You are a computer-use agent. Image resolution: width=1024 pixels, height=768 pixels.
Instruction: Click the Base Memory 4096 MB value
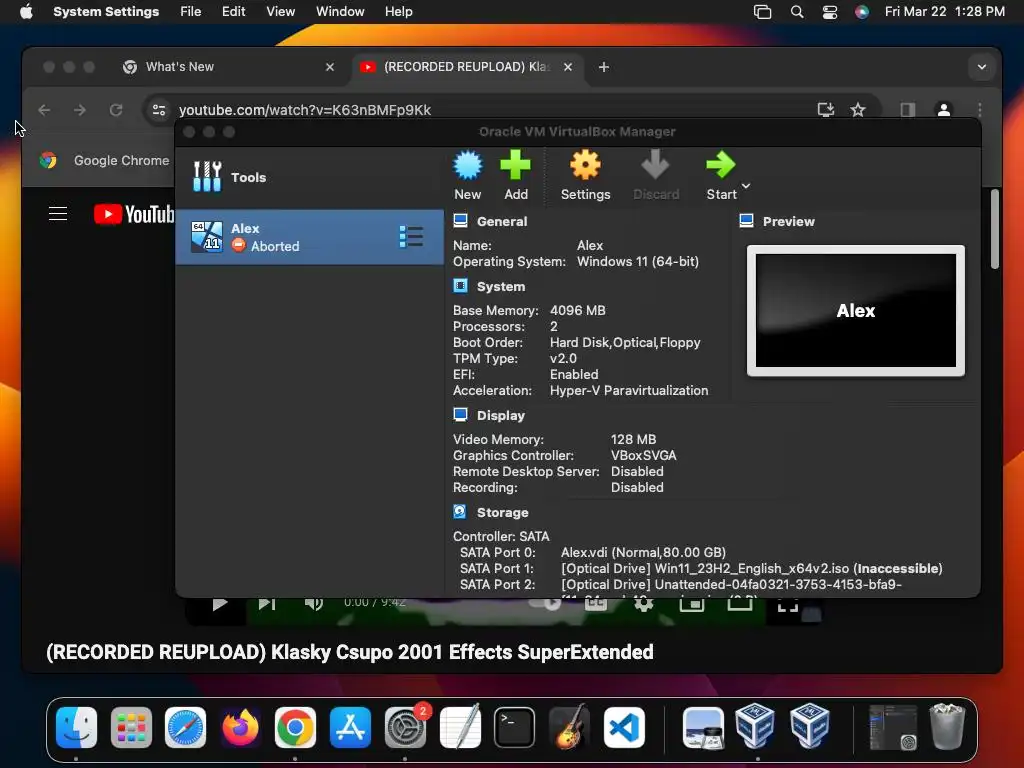(577, 310)
